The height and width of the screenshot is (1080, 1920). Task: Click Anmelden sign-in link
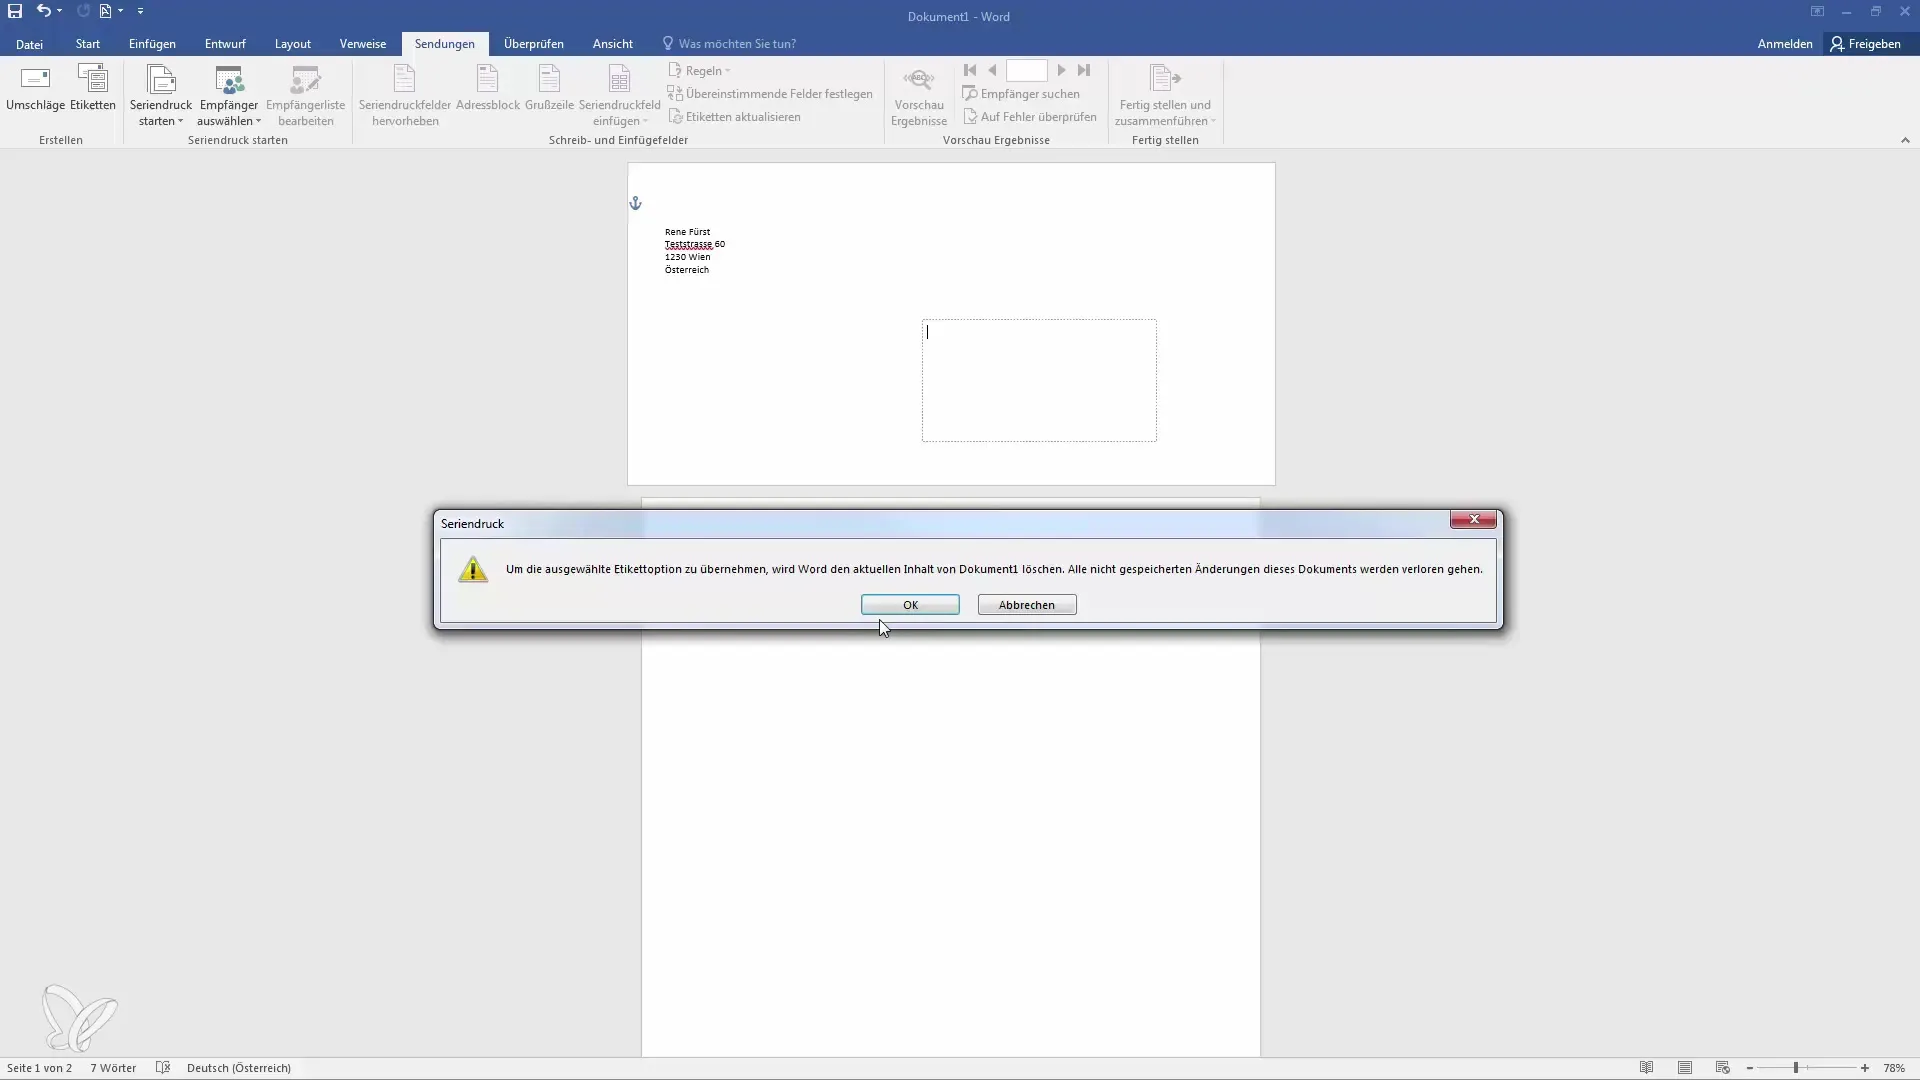click(x=1784, y=44)
